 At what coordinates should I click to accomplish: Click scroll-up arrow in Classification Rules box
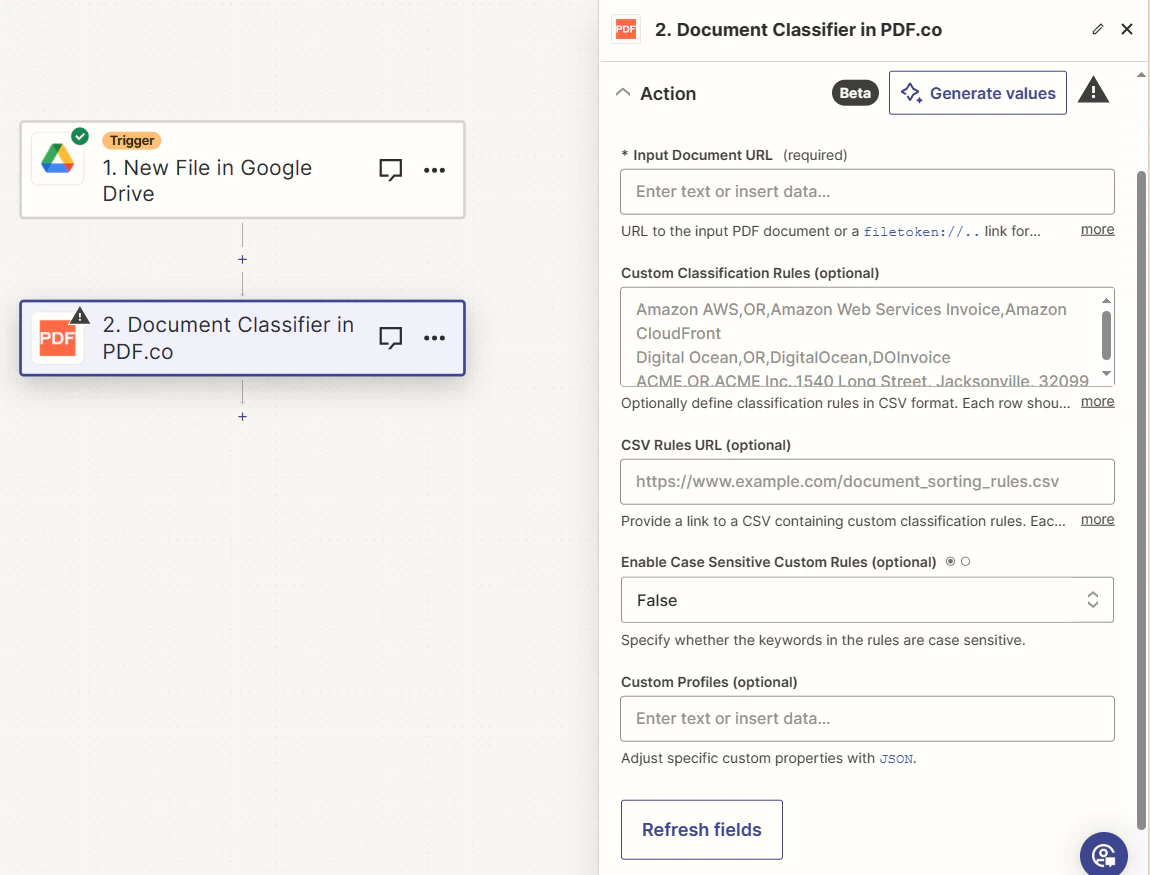pyautogui.click(x=1106, y=301)
